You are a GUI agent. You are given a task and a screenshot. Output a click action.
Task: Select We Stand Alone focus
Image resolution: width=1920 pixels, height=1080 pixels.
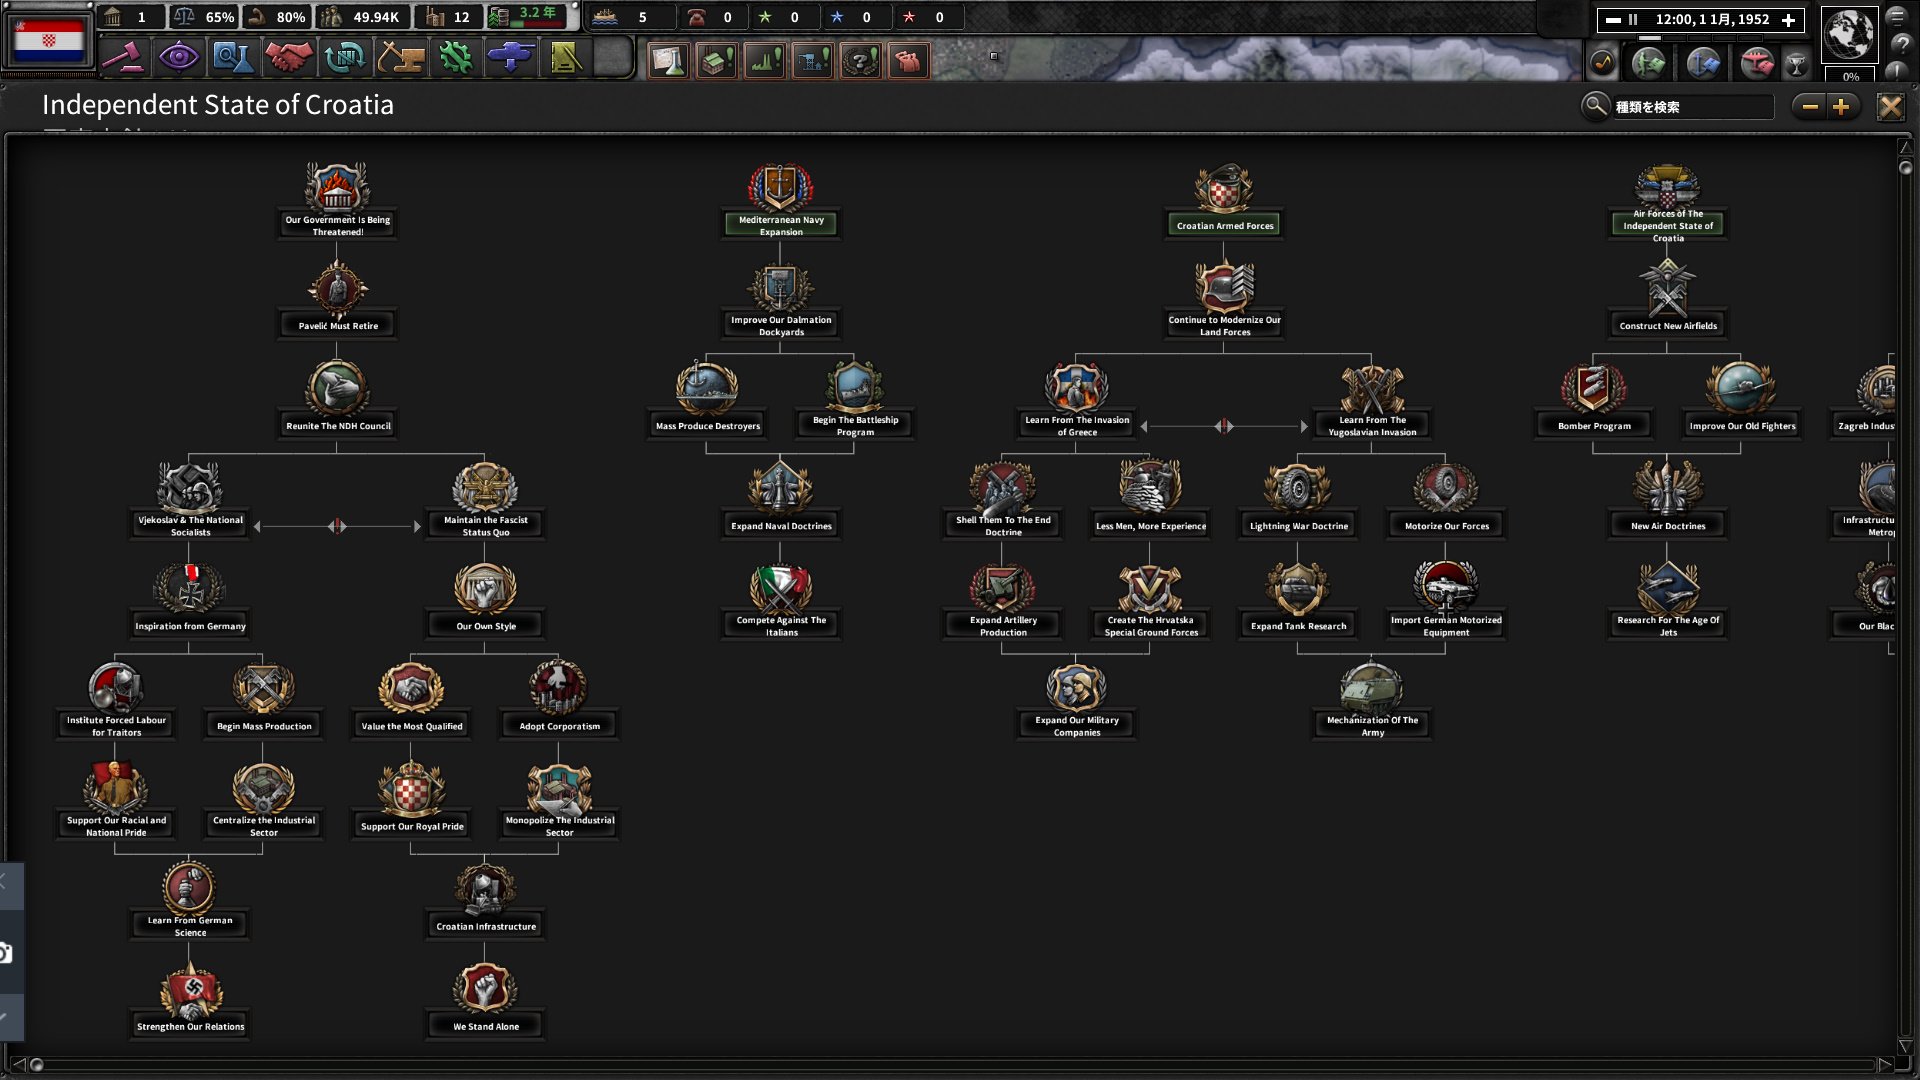point(486,999)
